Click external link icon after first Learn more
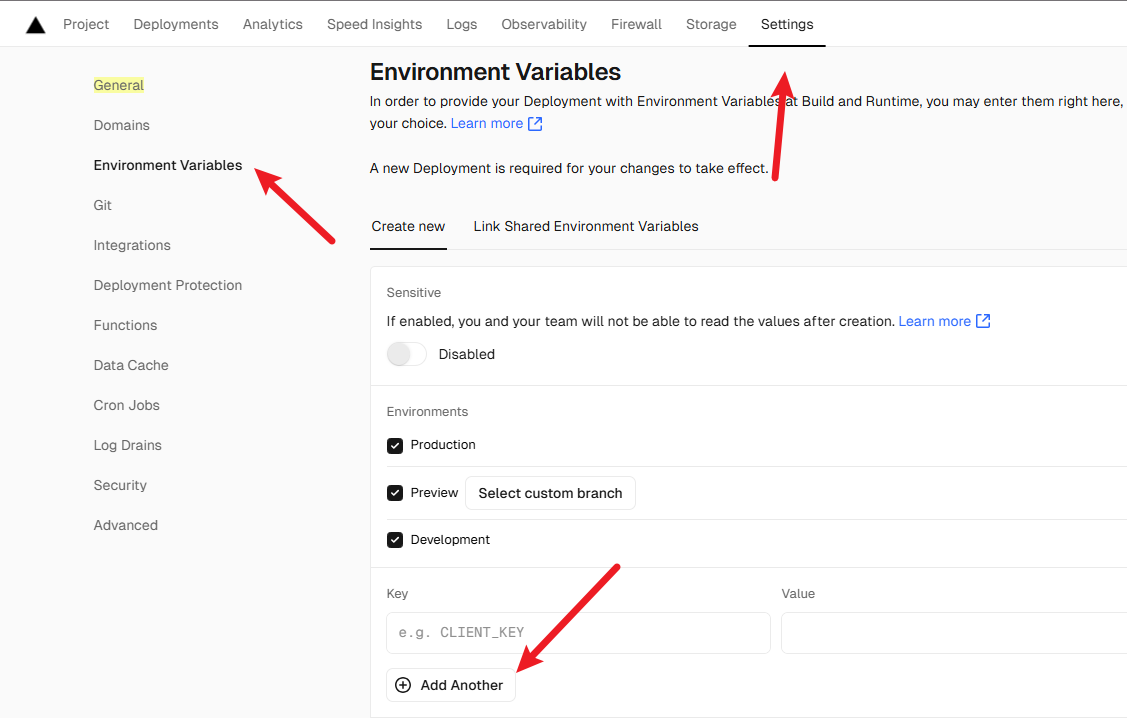This screenshot has height=718, width=1127. (x=535, y=124)
